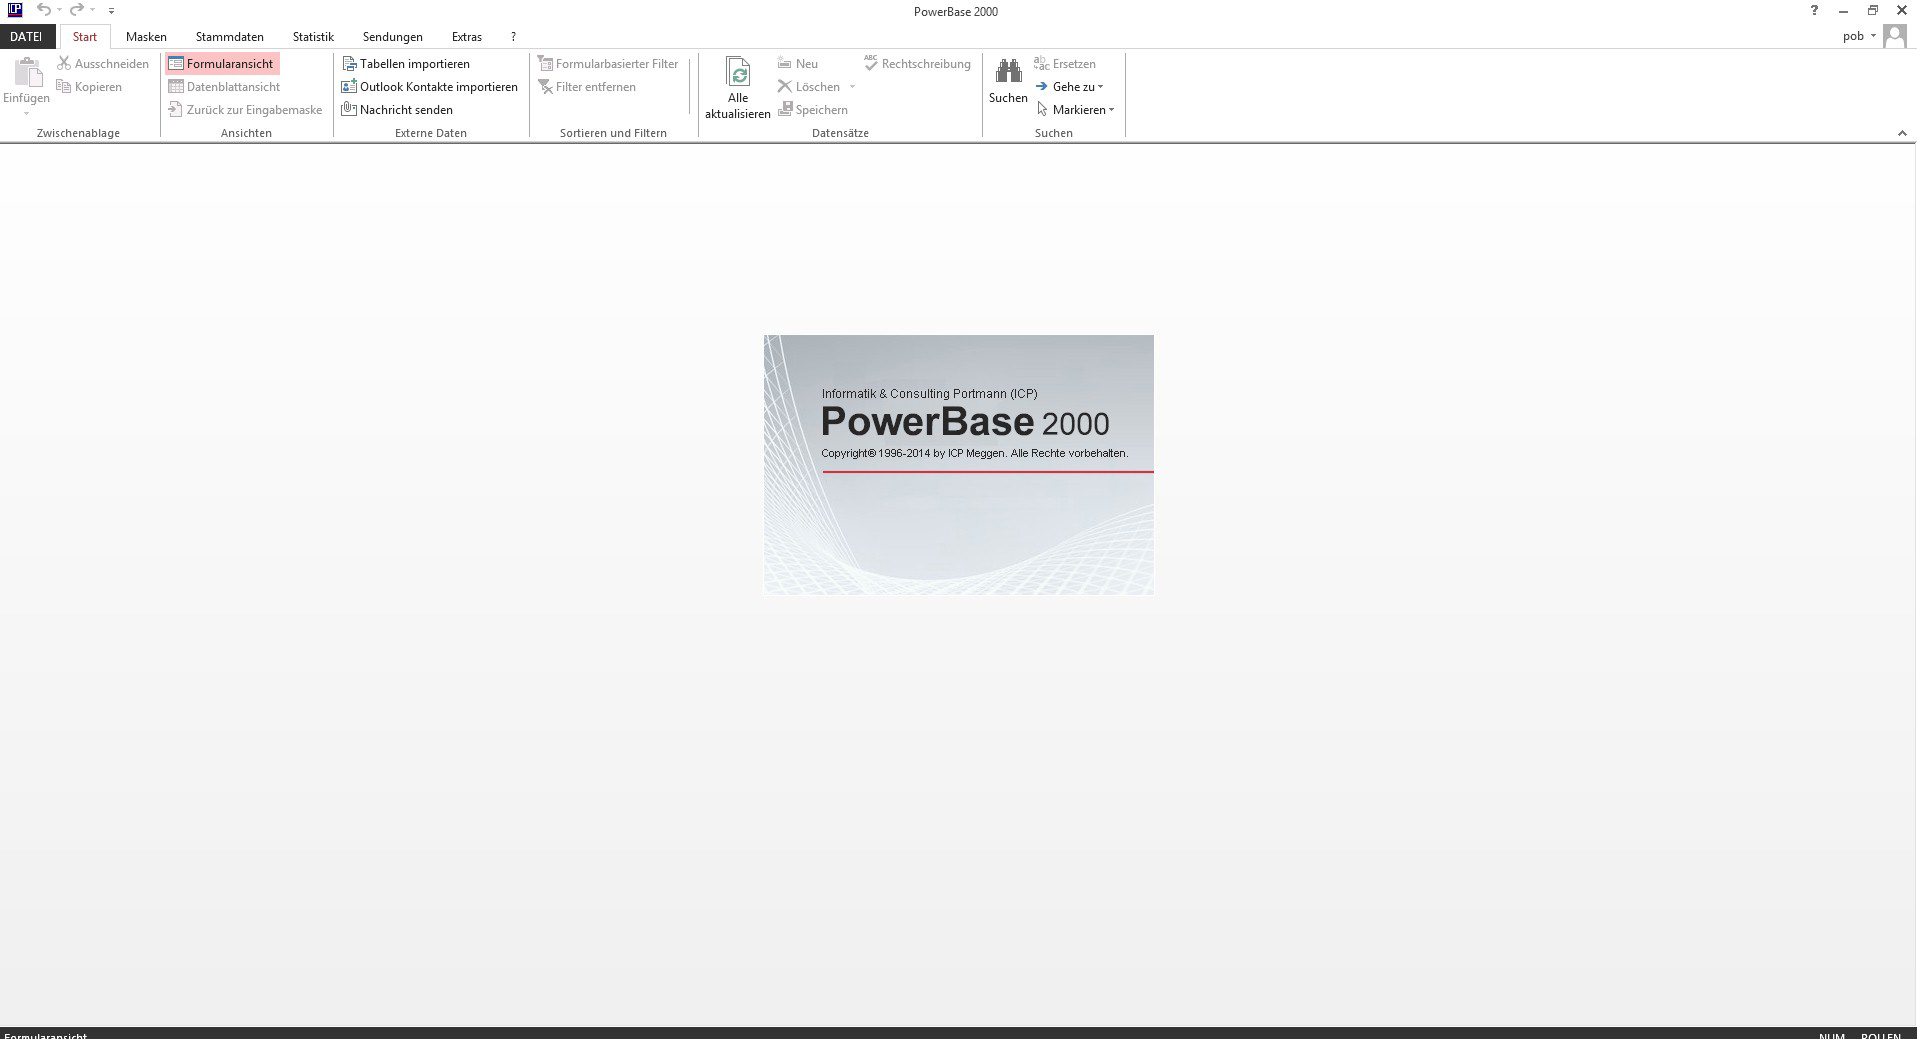Screen dimensions: 1917x1039
Task: Click the Redo arrow icon
Action: 77,10
